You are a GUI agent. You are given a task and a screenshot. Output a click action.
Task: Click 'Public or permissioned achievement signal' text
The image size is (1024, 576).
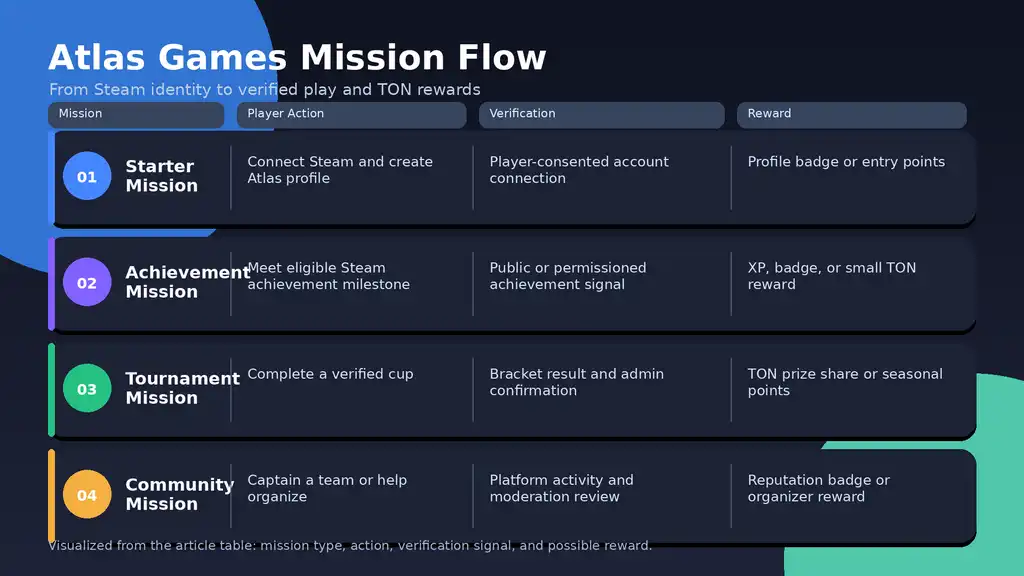pos(568,276)
